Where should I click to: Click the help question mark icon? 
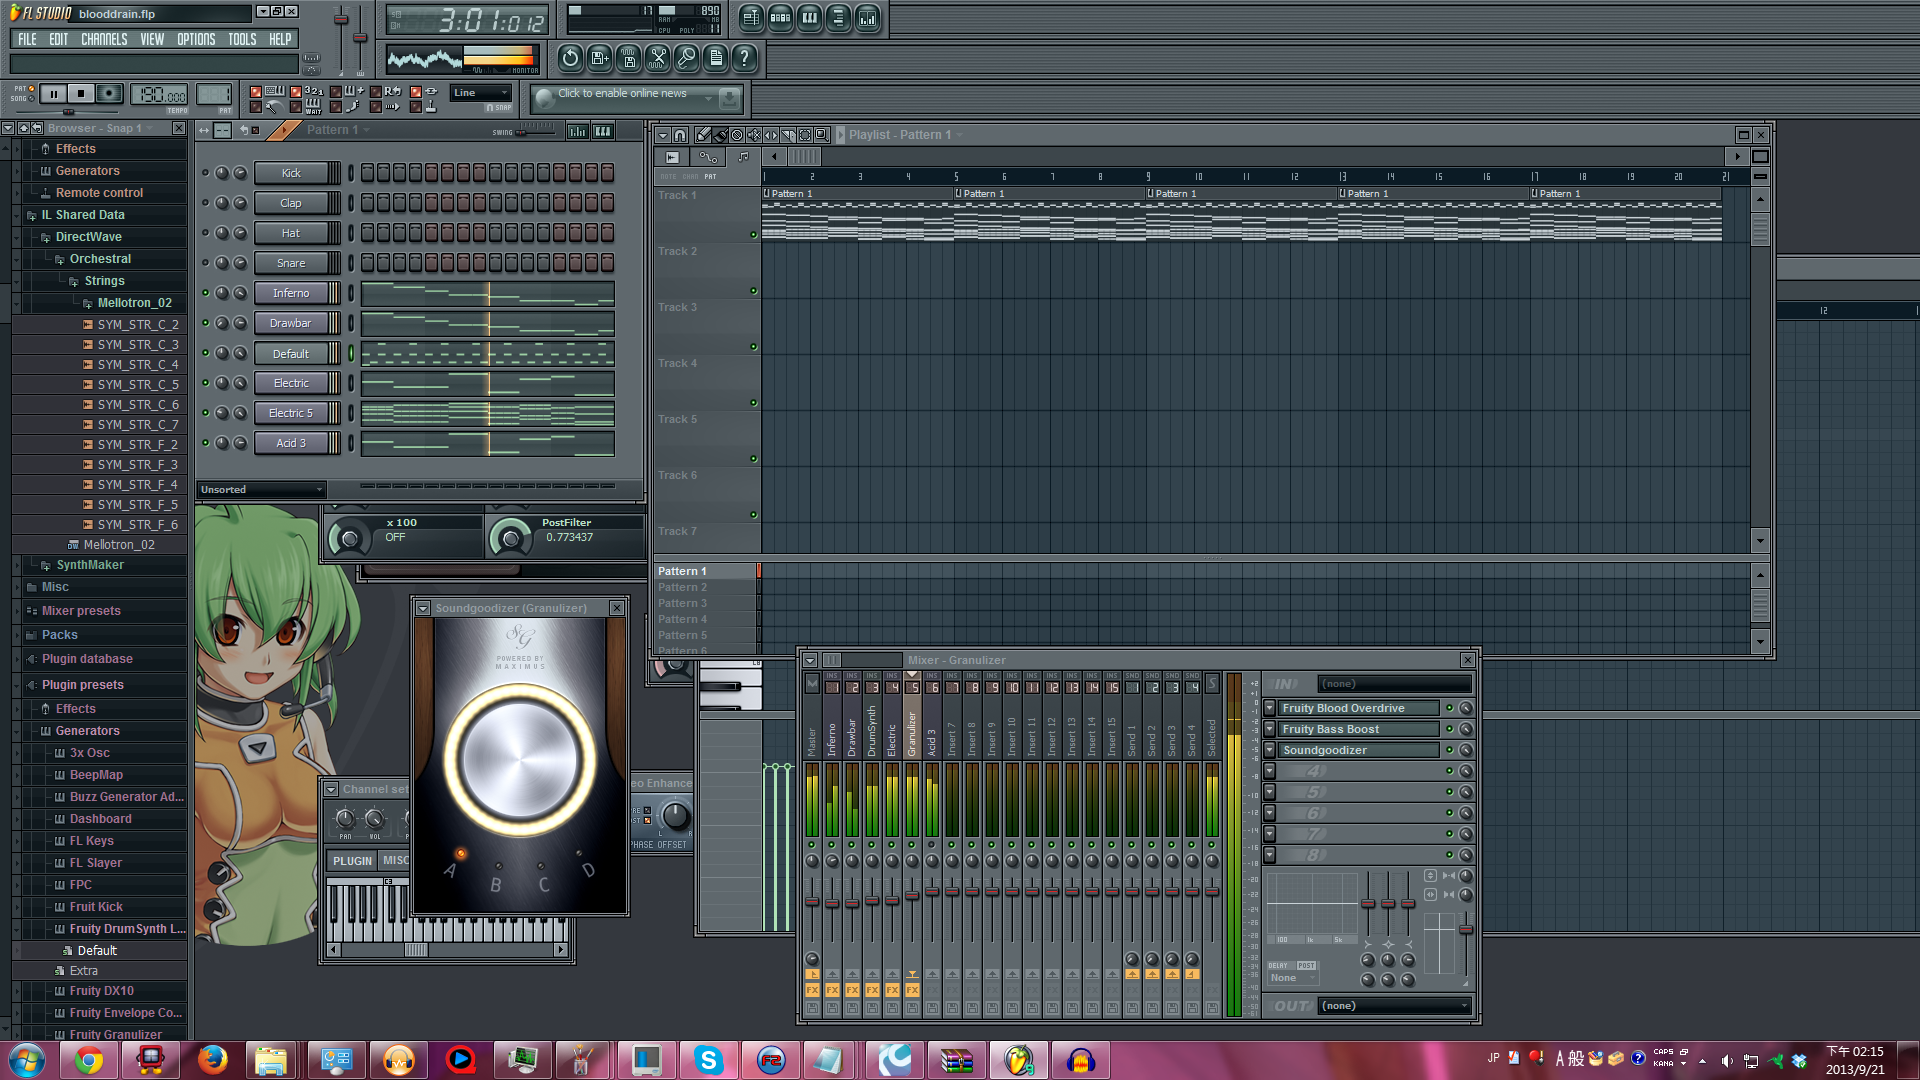744,58
